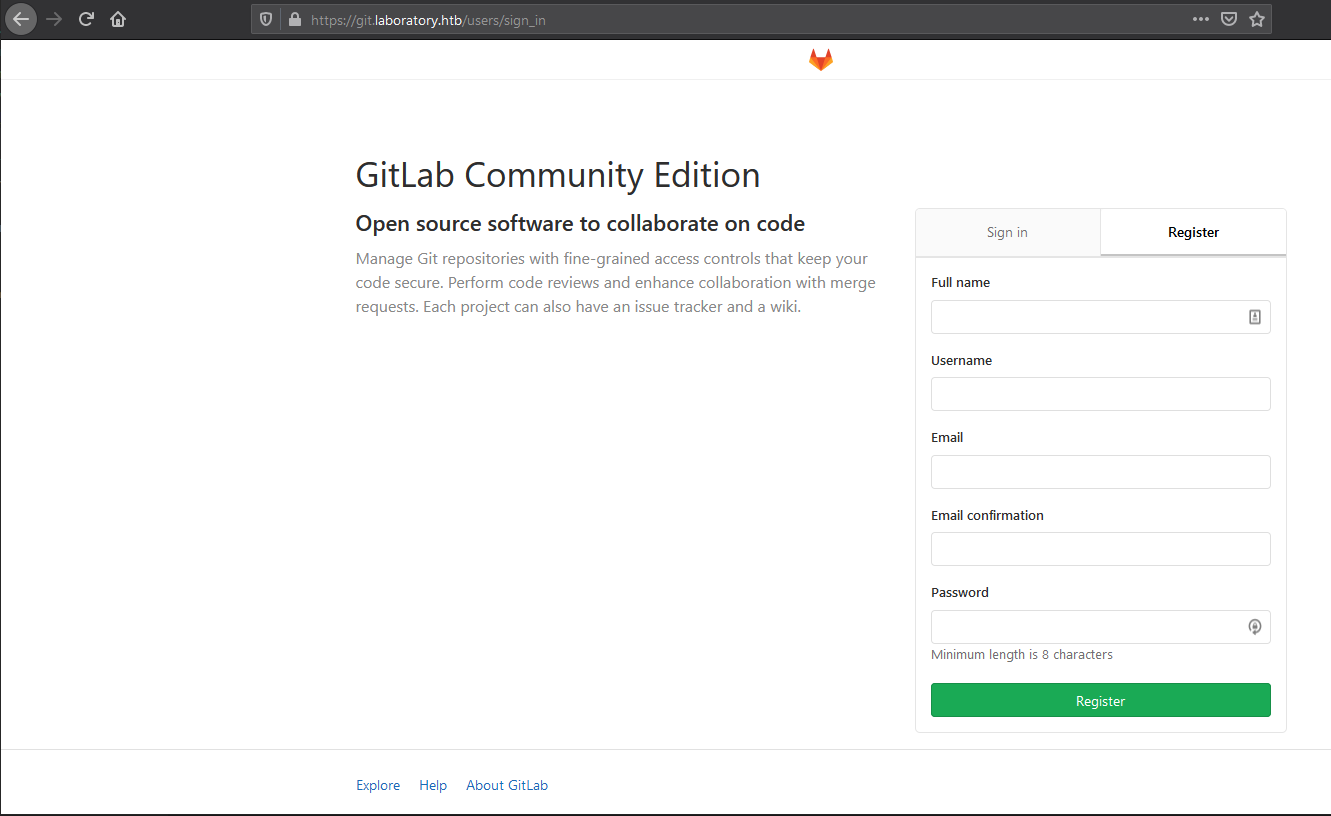Click into the Email confirmation field
This screenshot has width=1331, height=816.
(1100, 549)
